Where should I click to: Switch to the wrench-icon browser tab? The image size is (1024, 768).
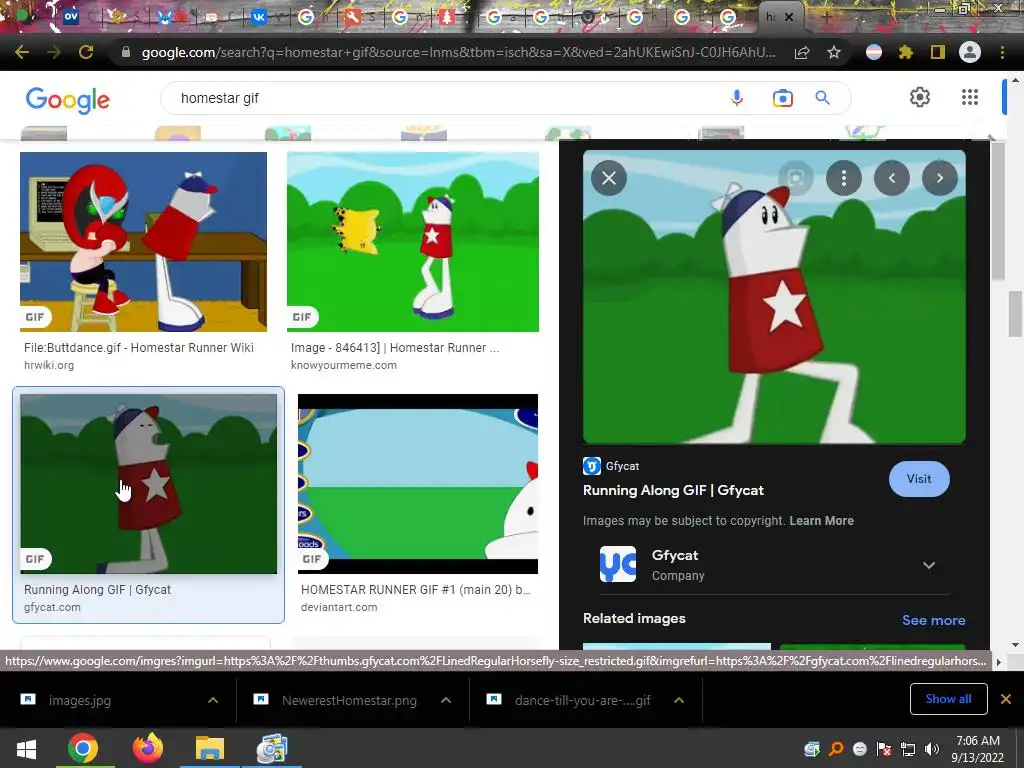coord(353,16)
